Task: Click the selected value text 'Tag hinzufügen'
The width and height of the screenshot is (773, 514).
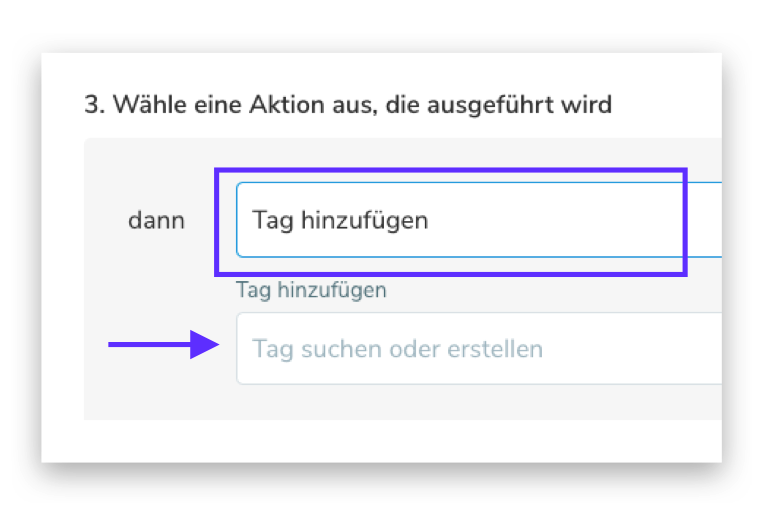Action: [340, 220]
